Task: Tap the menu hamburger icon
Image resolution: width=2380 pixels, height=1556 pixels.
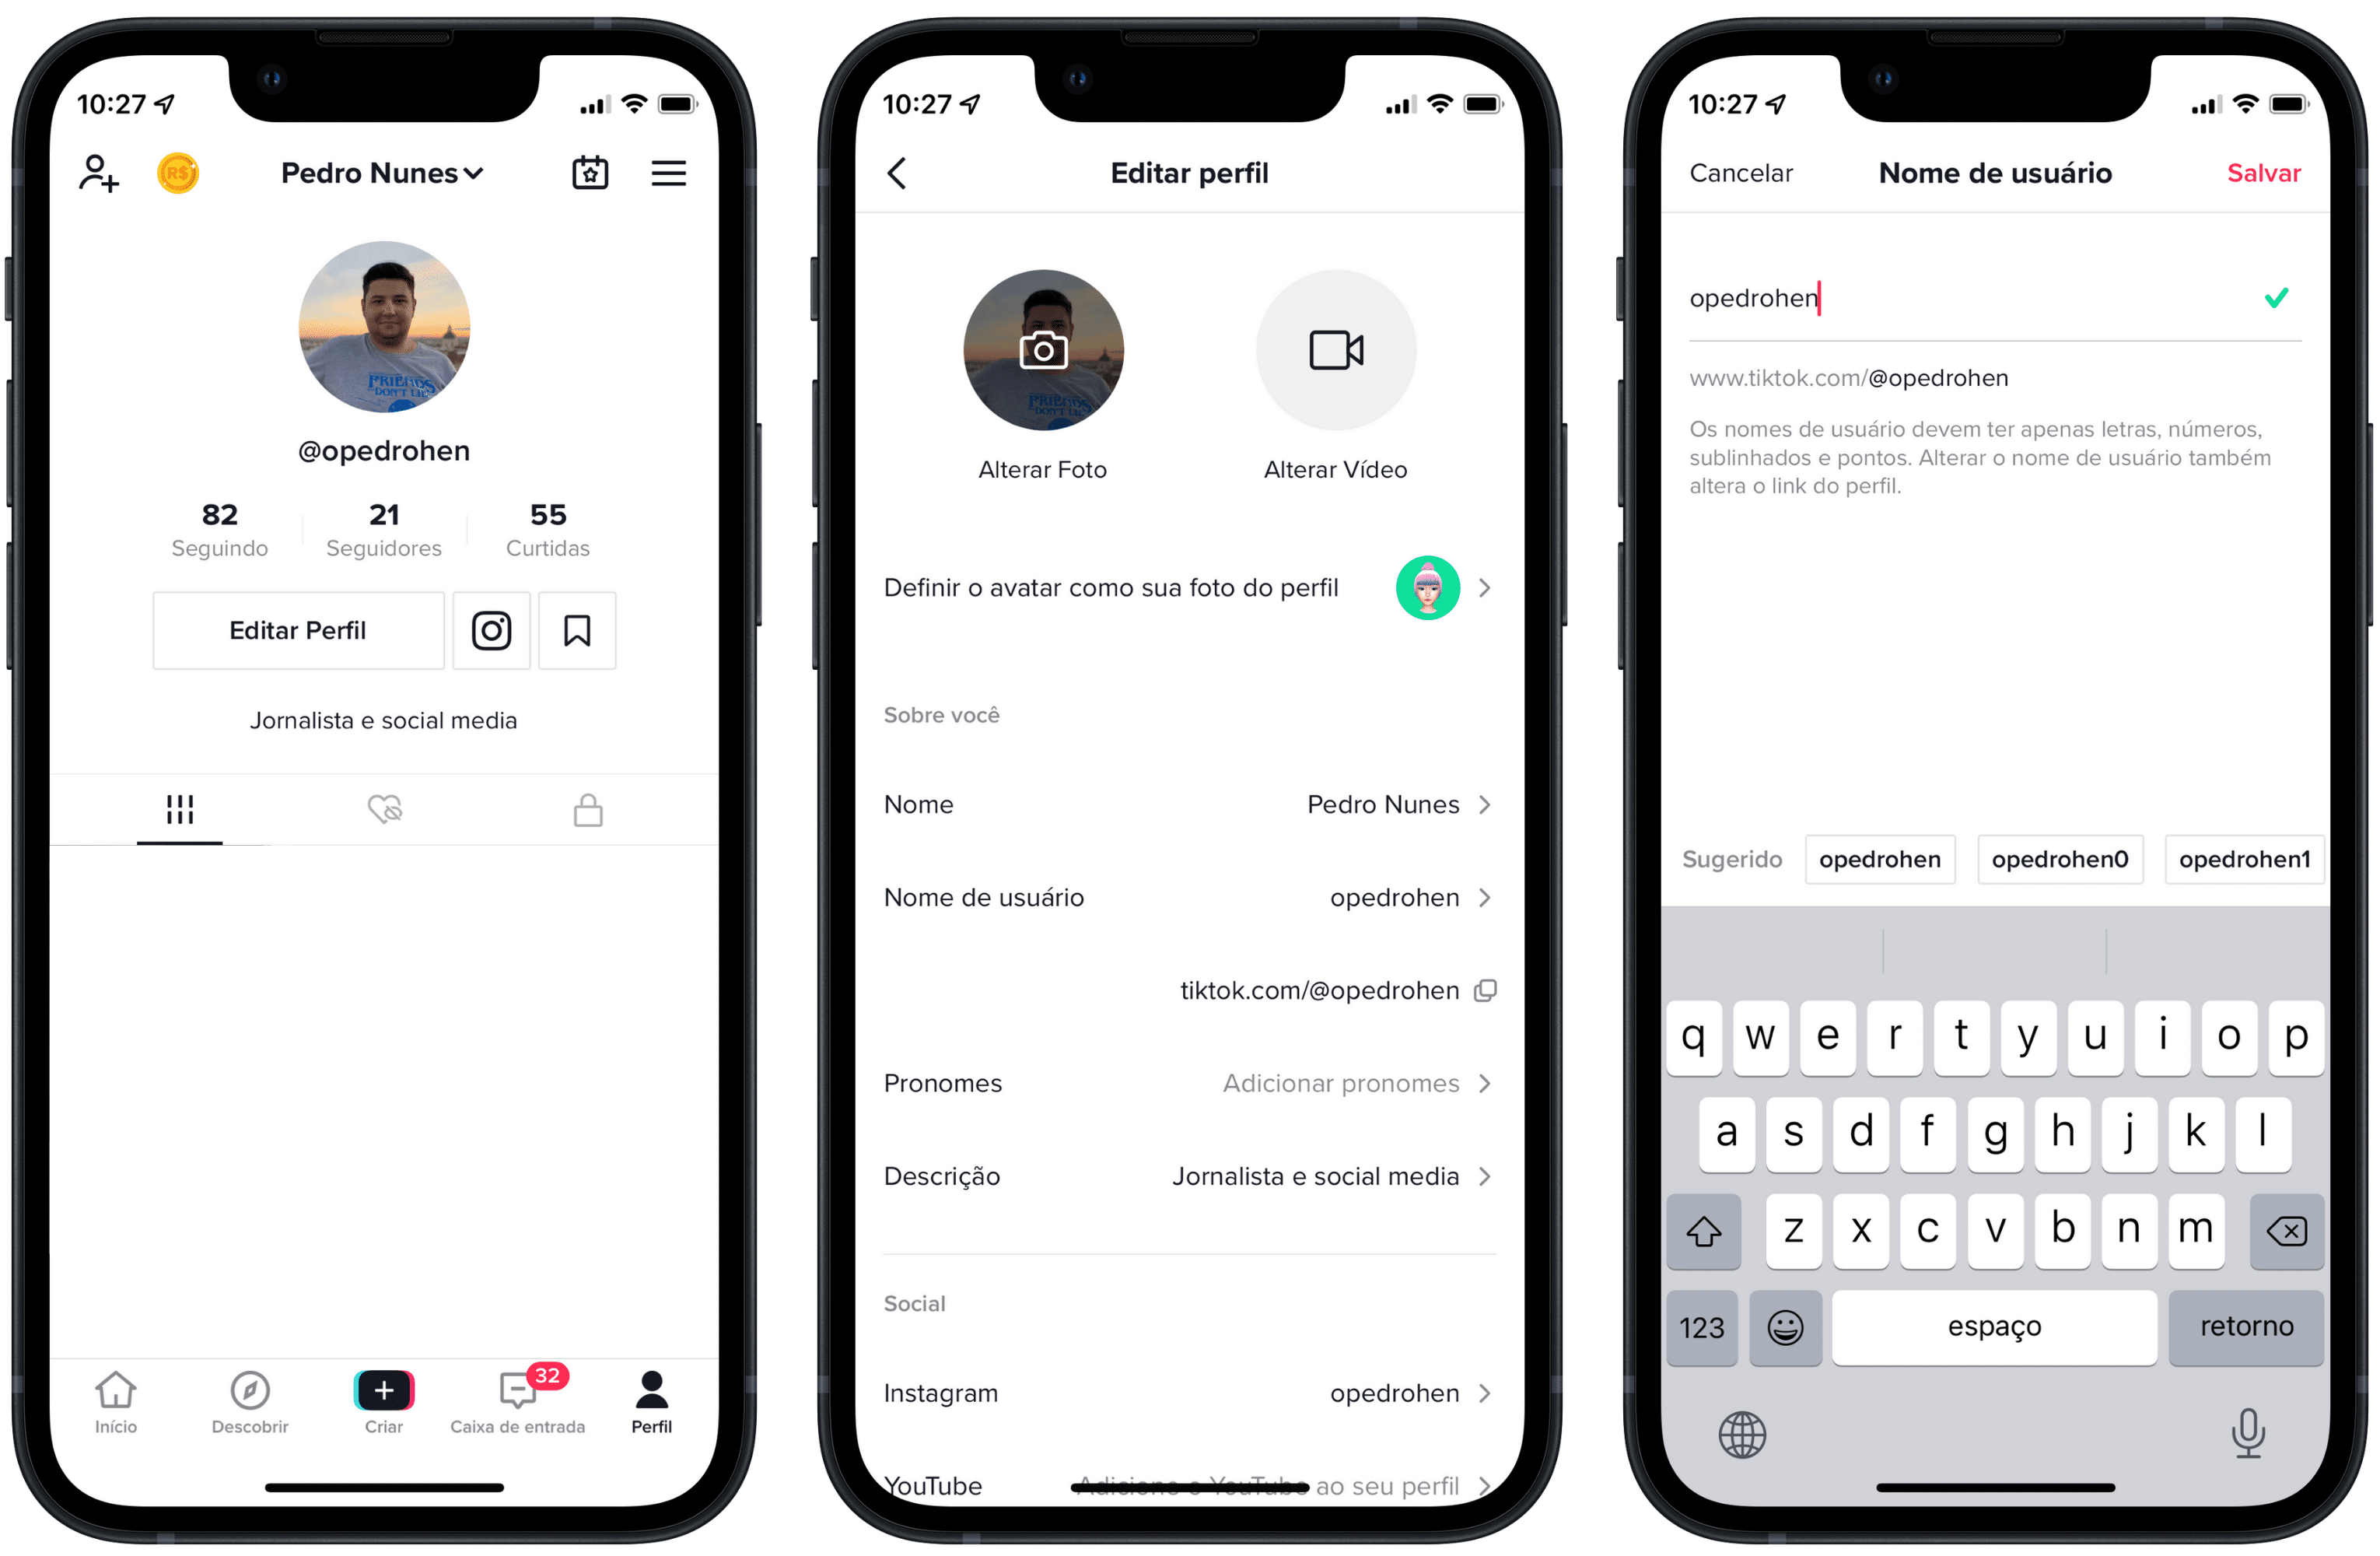Action: click(672, 170)
